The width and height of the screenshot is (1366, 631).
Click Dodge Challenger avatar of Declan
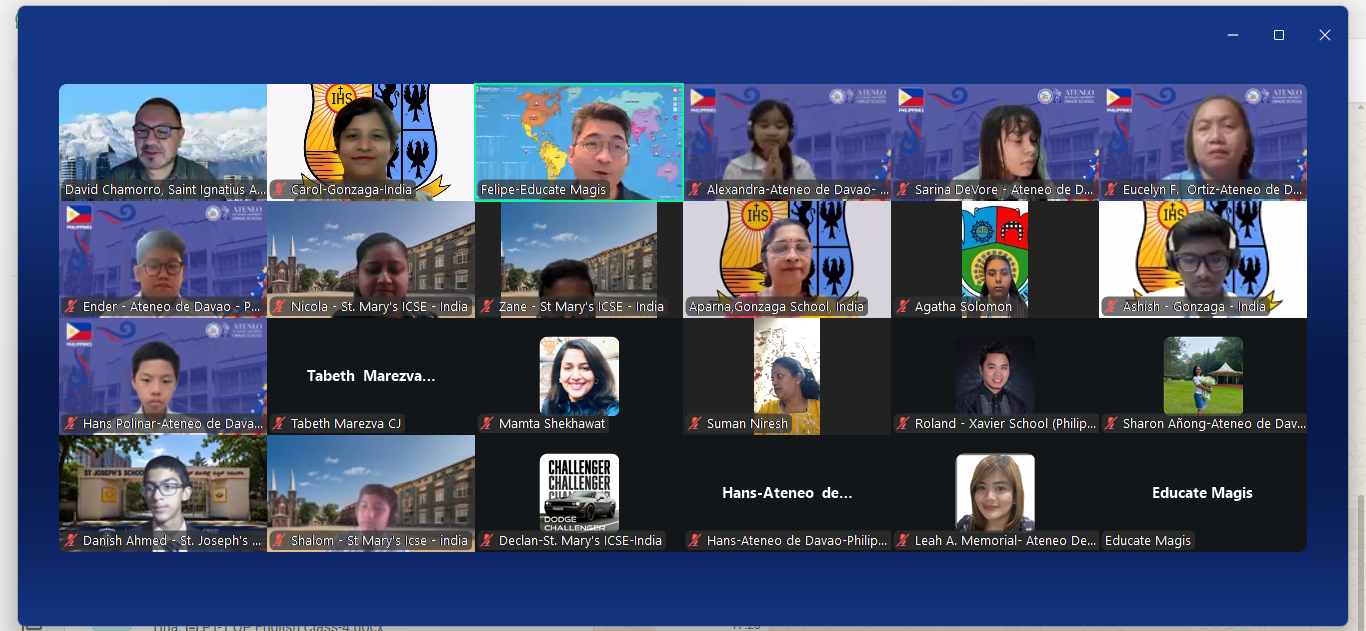[x=579, y=493]
